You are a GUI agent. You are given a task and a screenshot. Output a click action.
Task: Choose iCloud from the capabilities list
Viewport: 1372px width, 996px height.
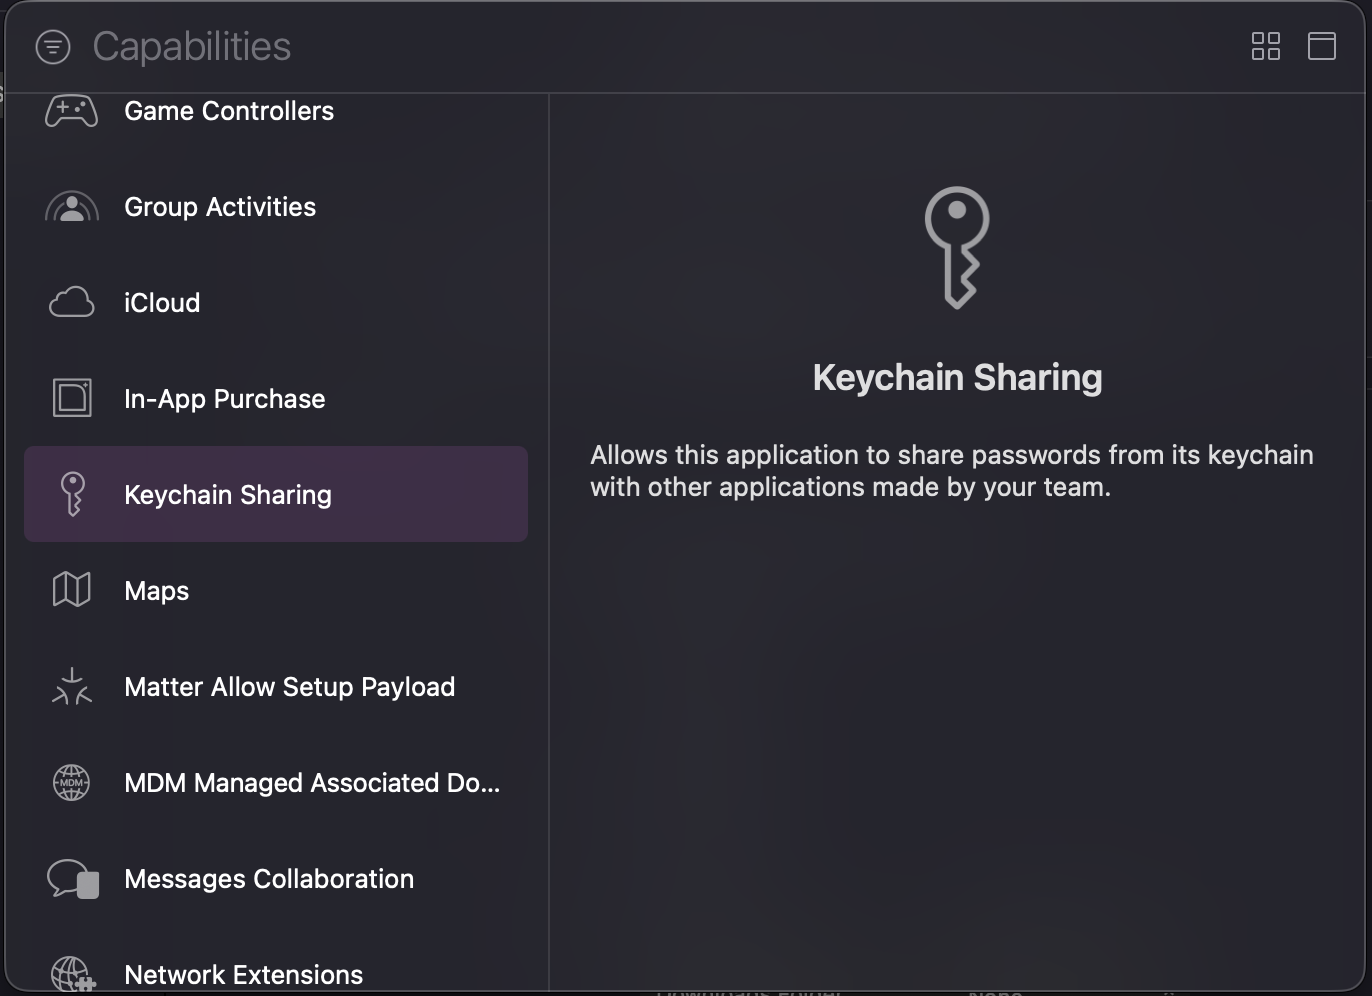pyautogui.click(x=162, y=303)
